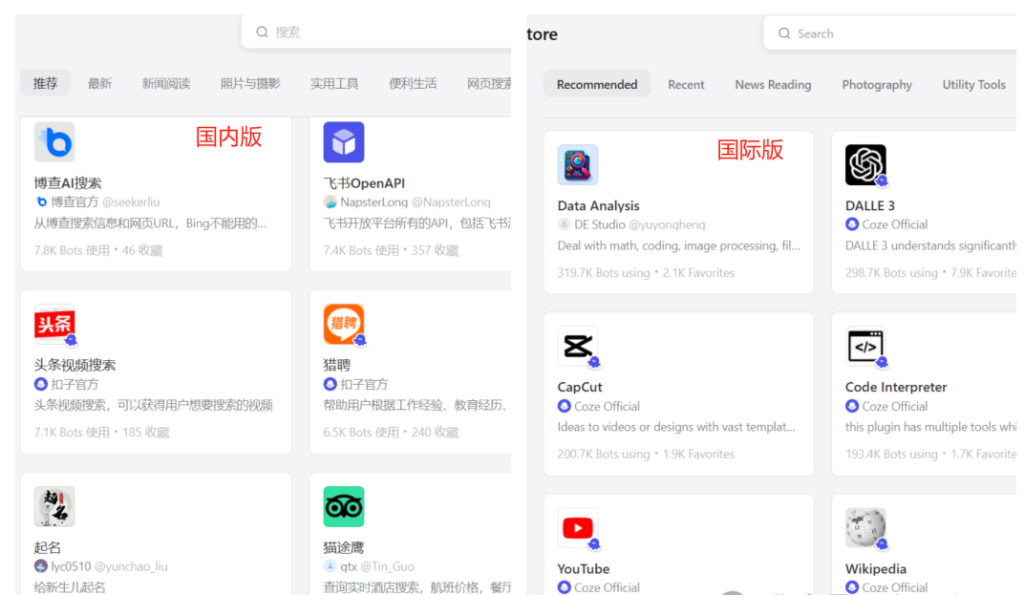Click the lyc0510 author avatar
Image resolution: width=1024 pixels, height=595 pixels.
pyautogui.click(x=40, y=566)
